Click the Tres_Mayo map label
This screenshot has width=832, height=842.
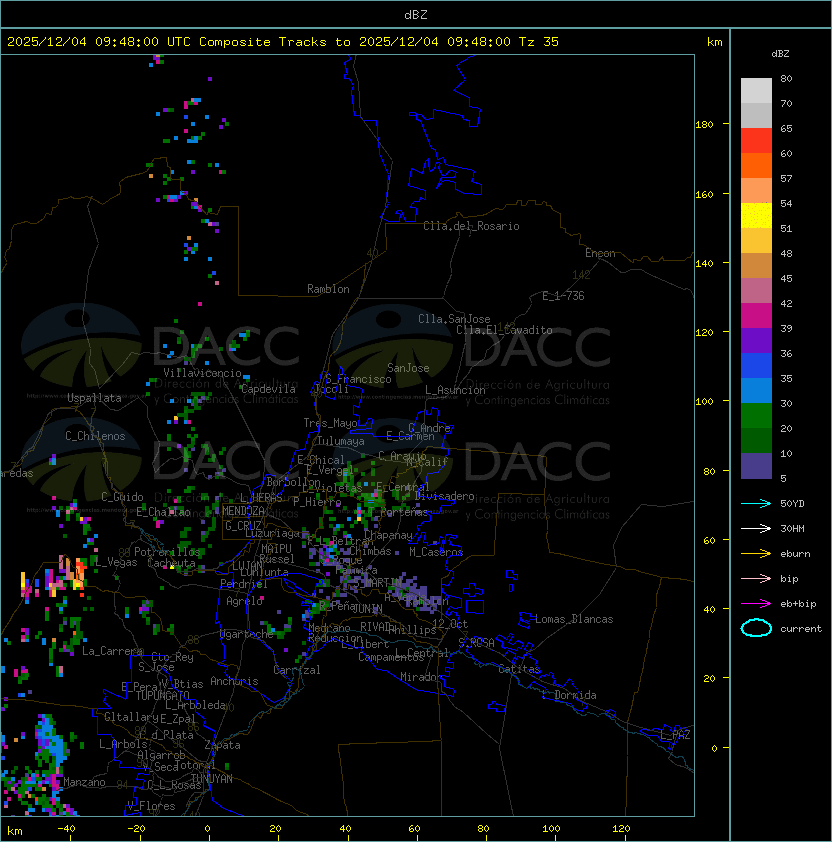point(330,423)
